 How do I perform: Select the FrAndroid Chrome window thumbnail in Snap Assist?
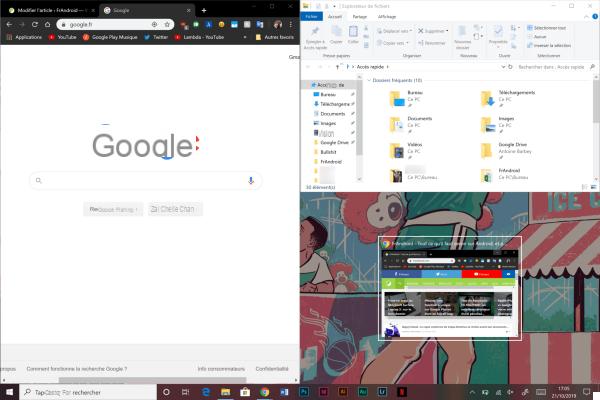pos(450,289)
